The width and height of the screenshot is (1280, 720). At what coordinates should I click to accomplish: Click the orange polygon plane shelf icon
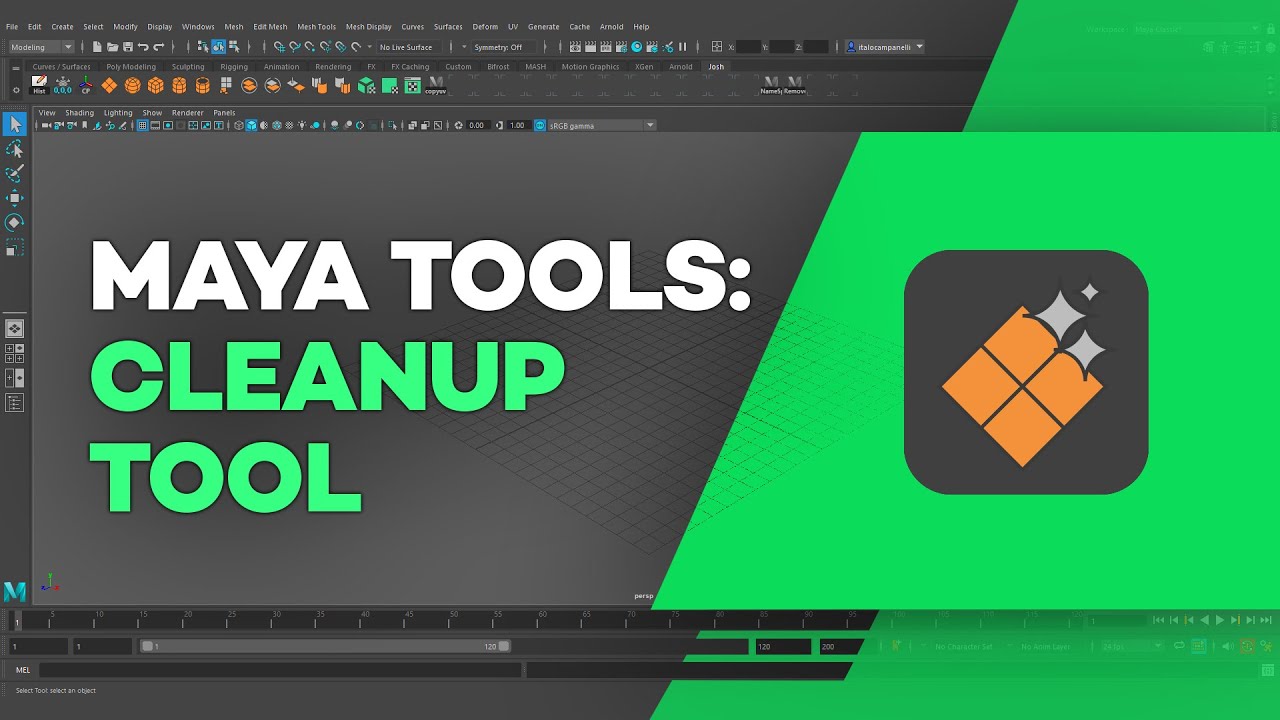coord(109,85)
